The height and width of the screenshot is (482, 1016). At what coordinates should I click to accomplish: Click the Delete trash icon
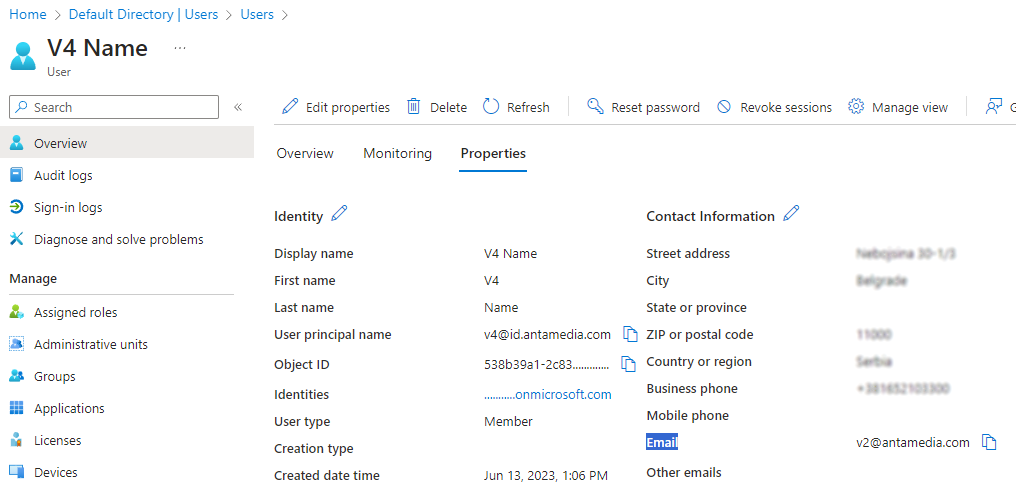(x=413, y=107)
